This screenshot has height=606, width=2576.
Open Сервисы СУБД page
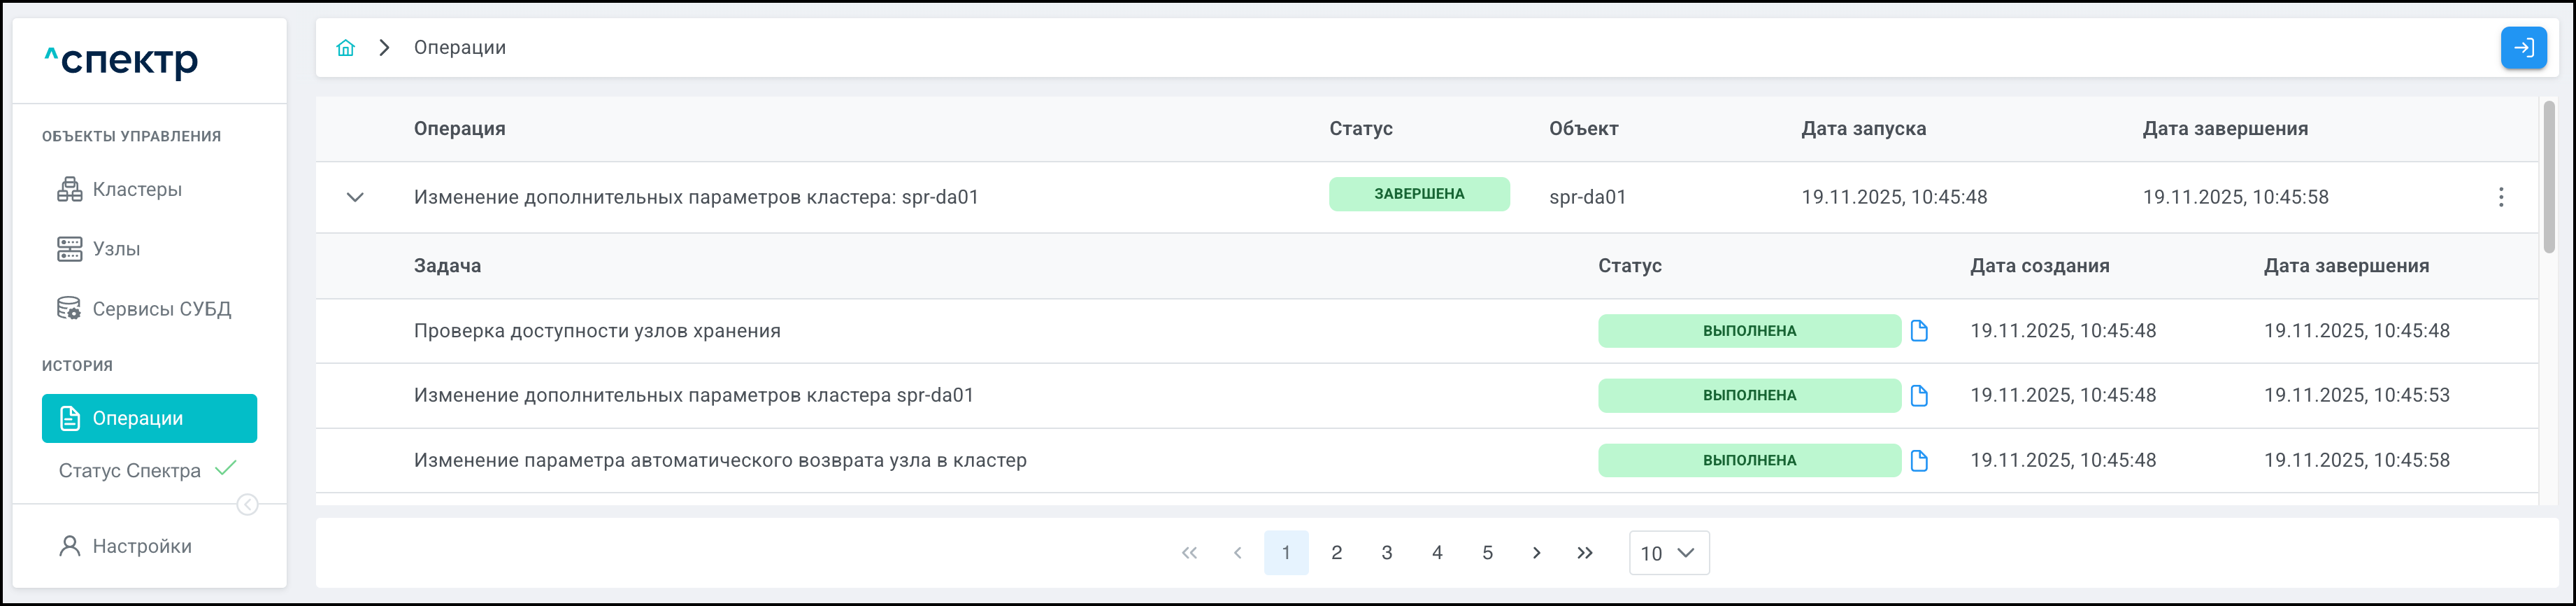click(161, 309)
